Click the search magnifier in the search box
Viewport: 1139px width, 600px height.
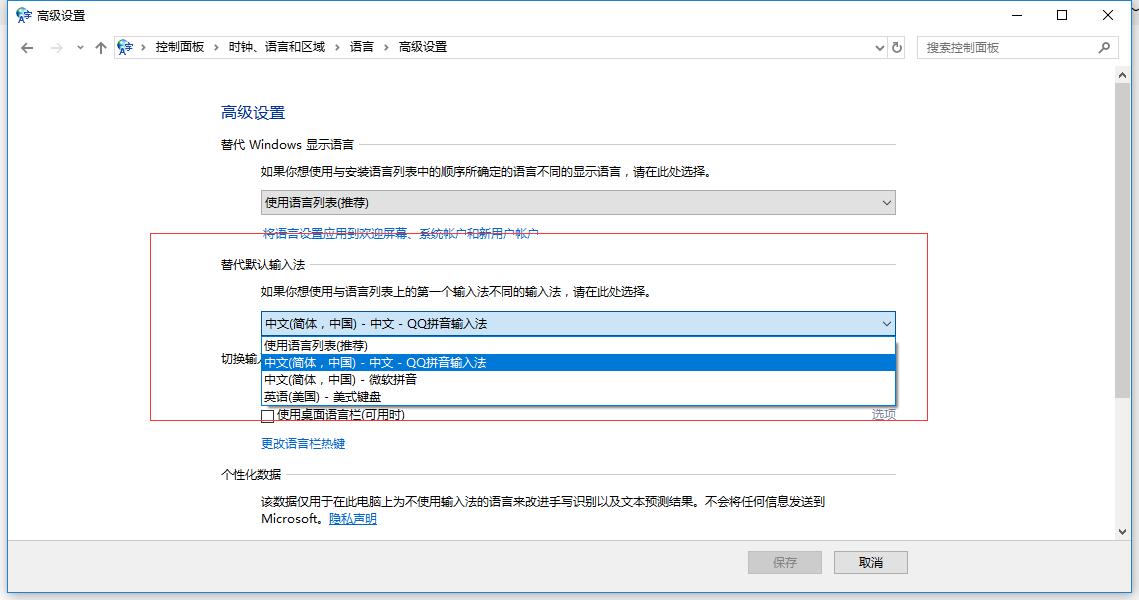click(x=1103, y=47)
